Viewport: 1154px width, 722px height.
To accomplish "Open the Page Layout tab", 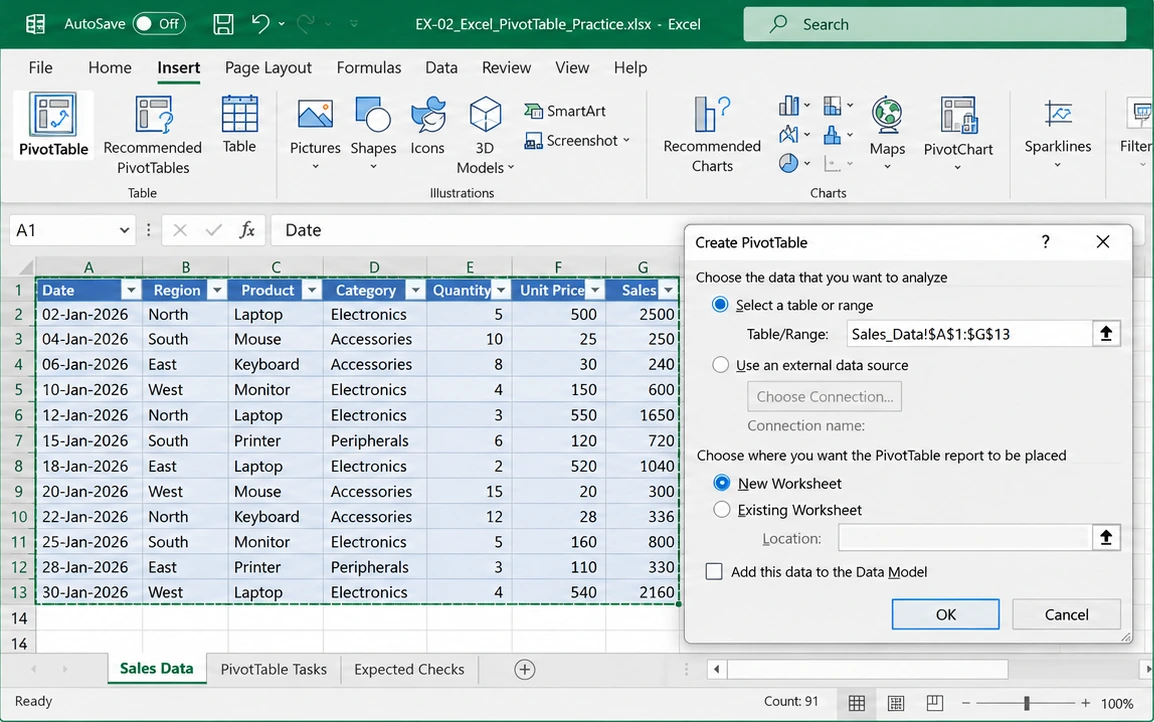I will (x=268, y=68).
